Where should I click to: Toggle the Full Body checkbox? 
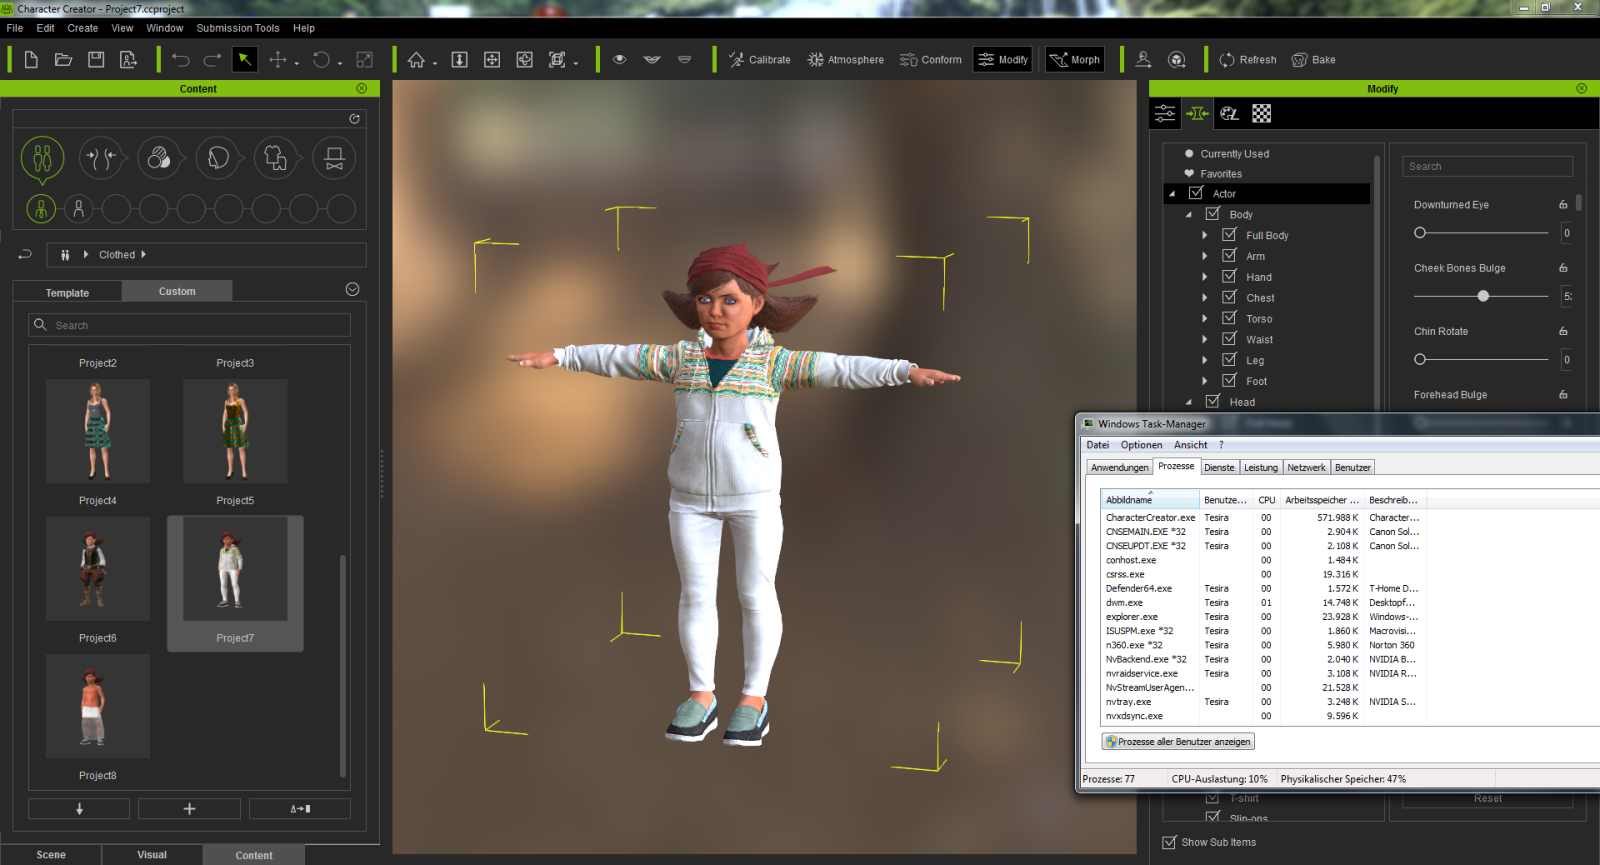click(x=1229, y=235)
